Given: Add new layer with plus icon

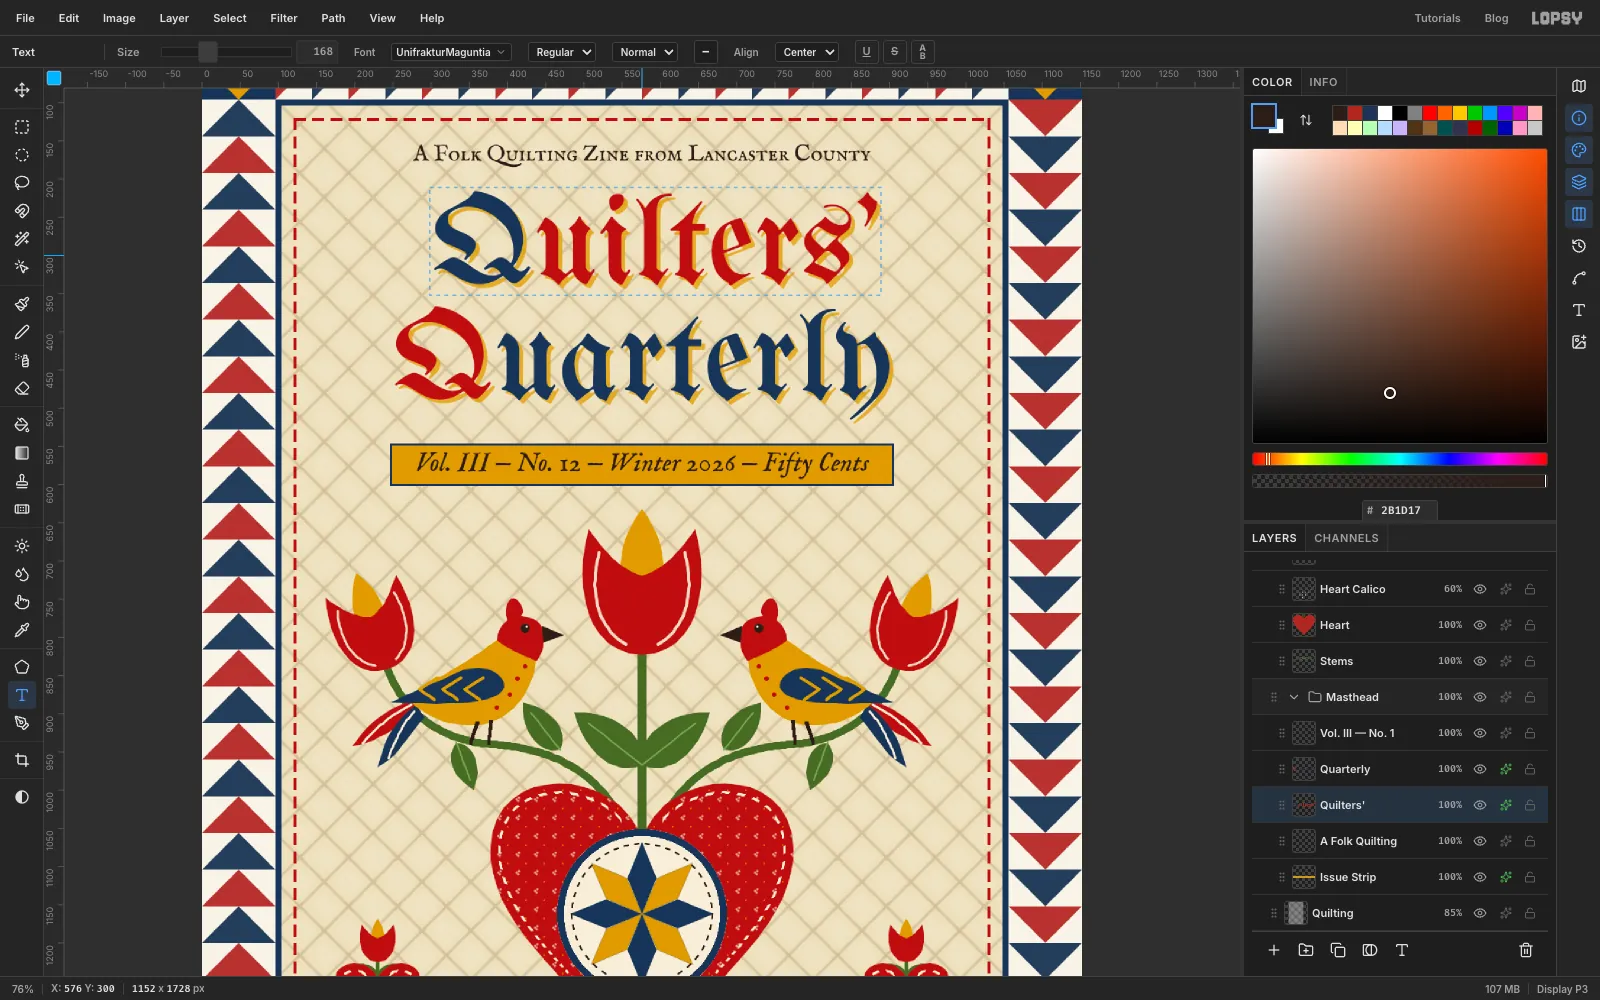Looking at the screenshot, I should coord(1274,950).
